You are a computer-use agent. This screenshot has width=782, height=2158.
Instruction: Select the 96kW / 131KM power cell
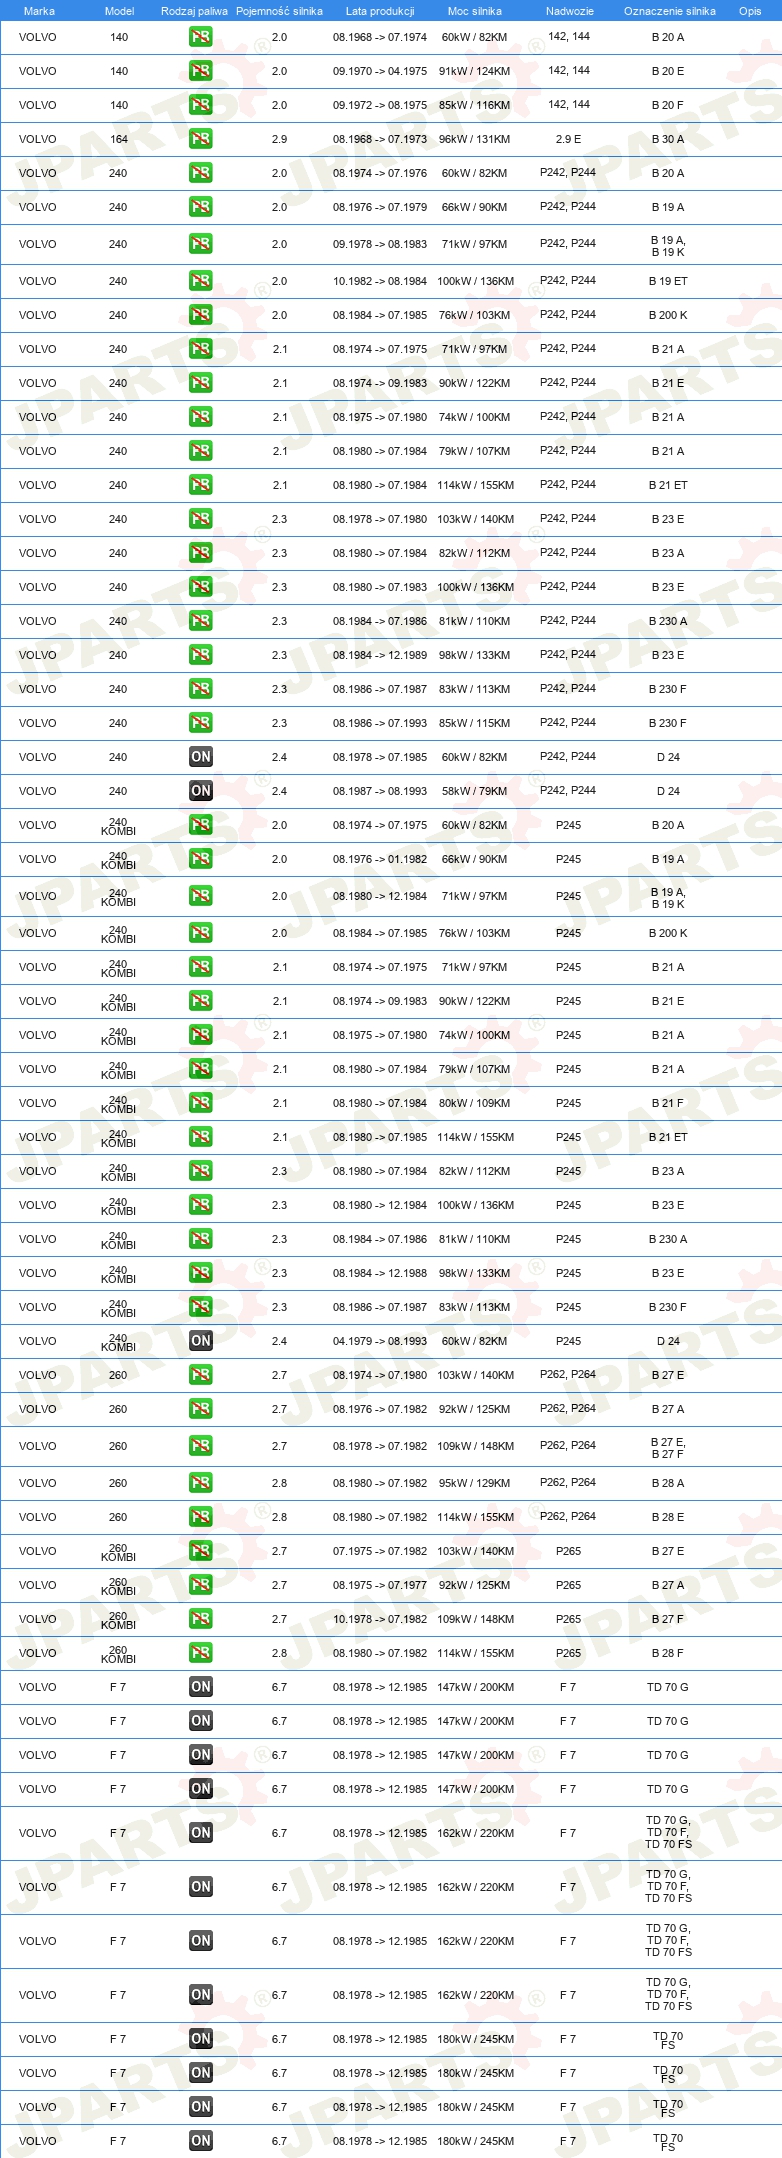[x=475, y=139]
